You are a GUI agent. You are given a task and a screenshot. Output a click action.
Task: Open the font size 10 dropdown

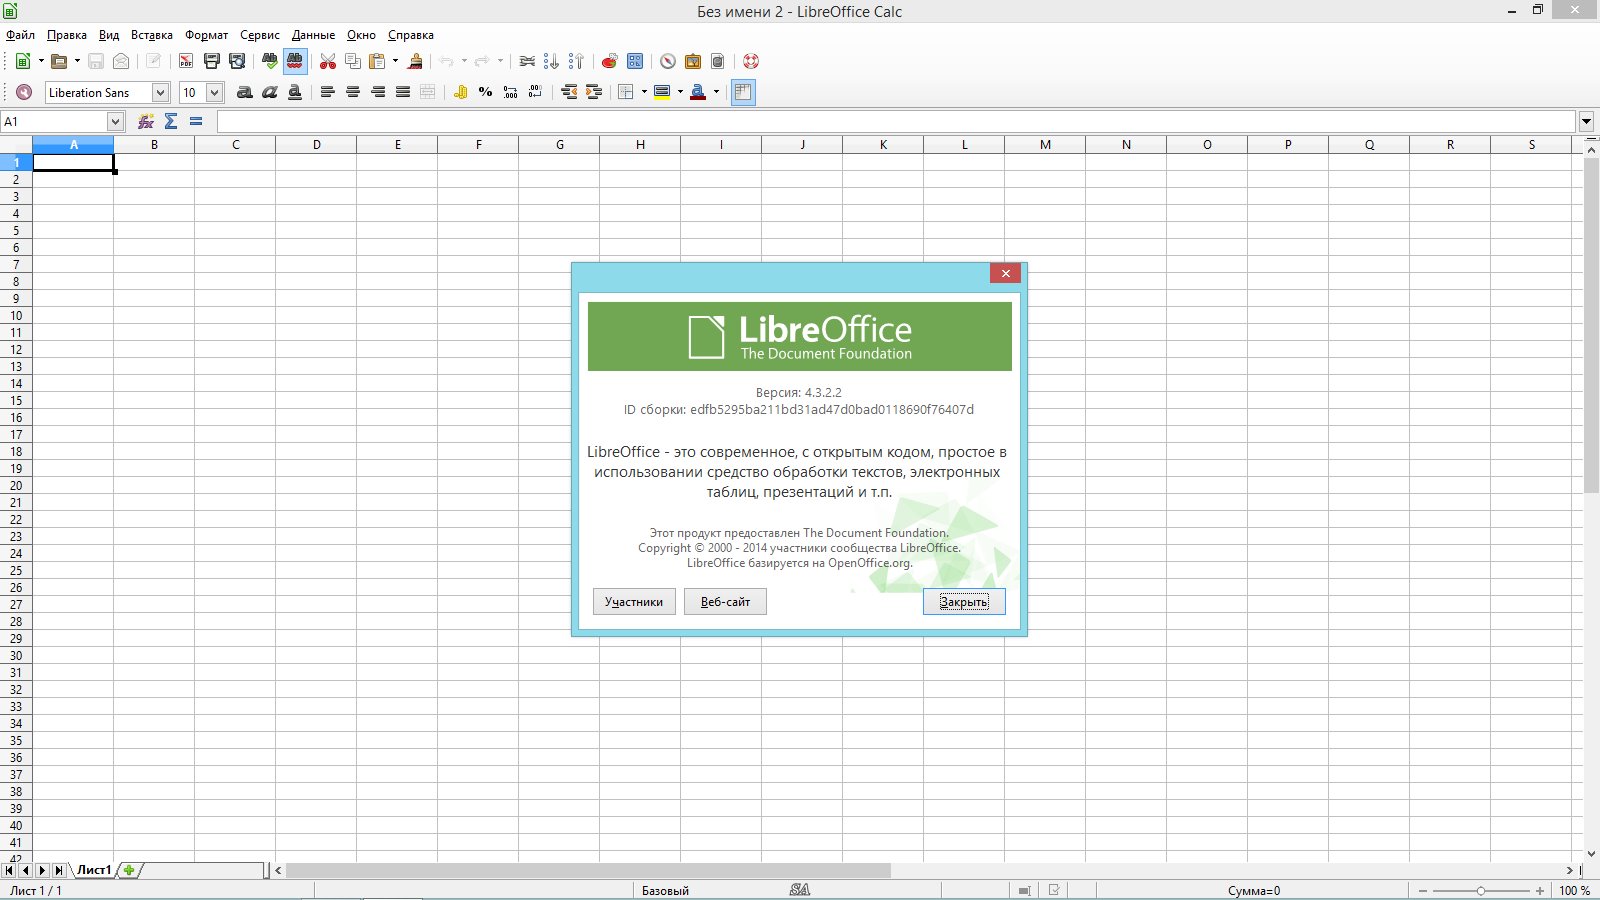(x=214, y=92)
